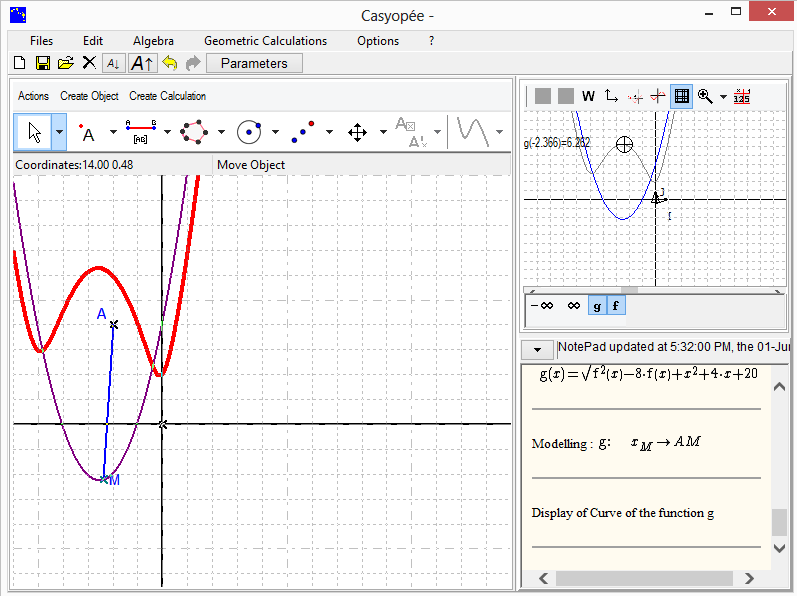
Task: Open the zoom options dropdown arrow
Action: point(723,97)
